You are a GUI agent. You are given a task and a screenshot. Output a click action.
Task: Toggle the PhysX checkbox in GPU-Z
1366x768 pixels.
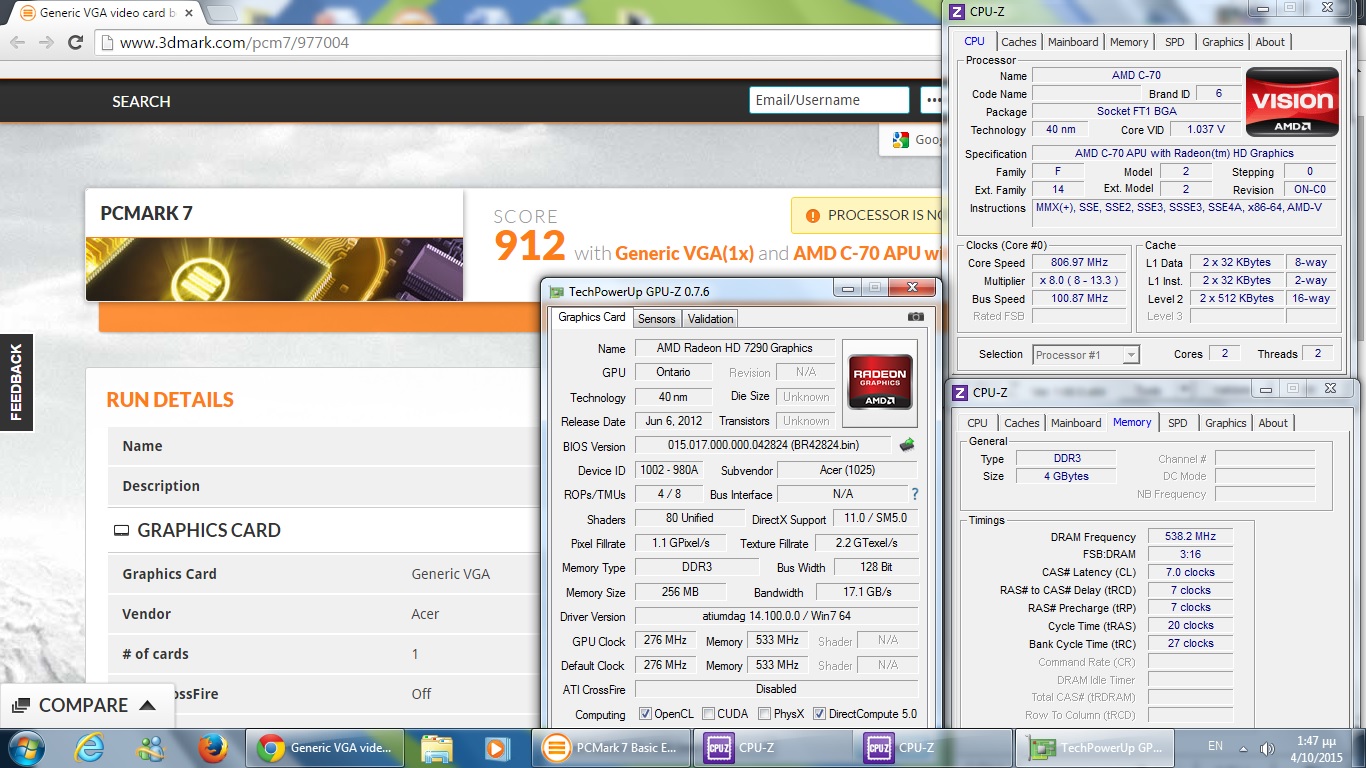click(764, 714)
